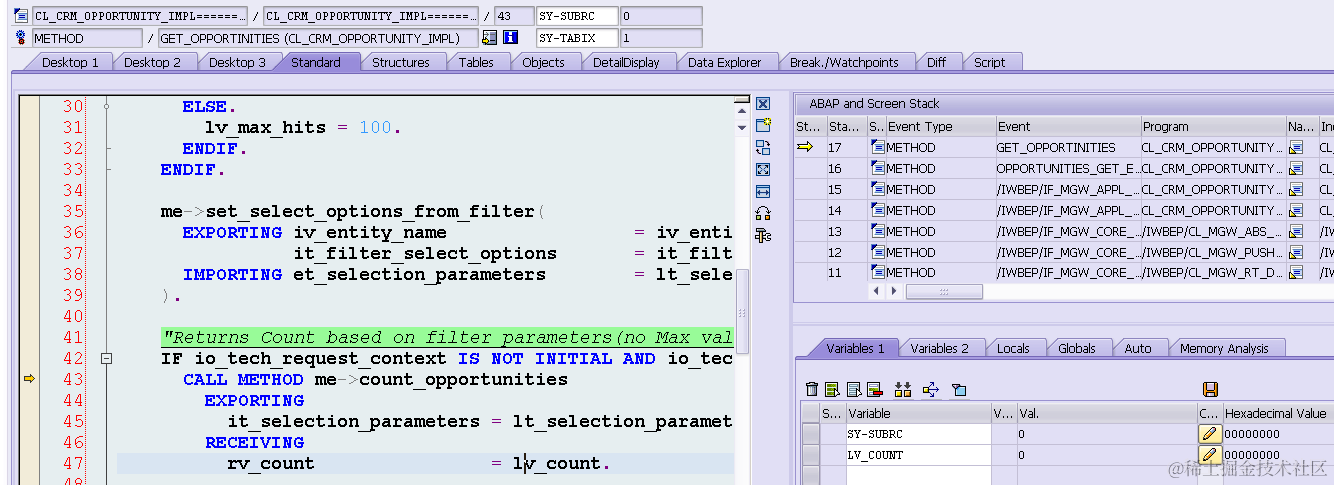Select the row selector for LV_COUNT
This screenshot has width=1334, height=485.
click(x=810, y=455)
